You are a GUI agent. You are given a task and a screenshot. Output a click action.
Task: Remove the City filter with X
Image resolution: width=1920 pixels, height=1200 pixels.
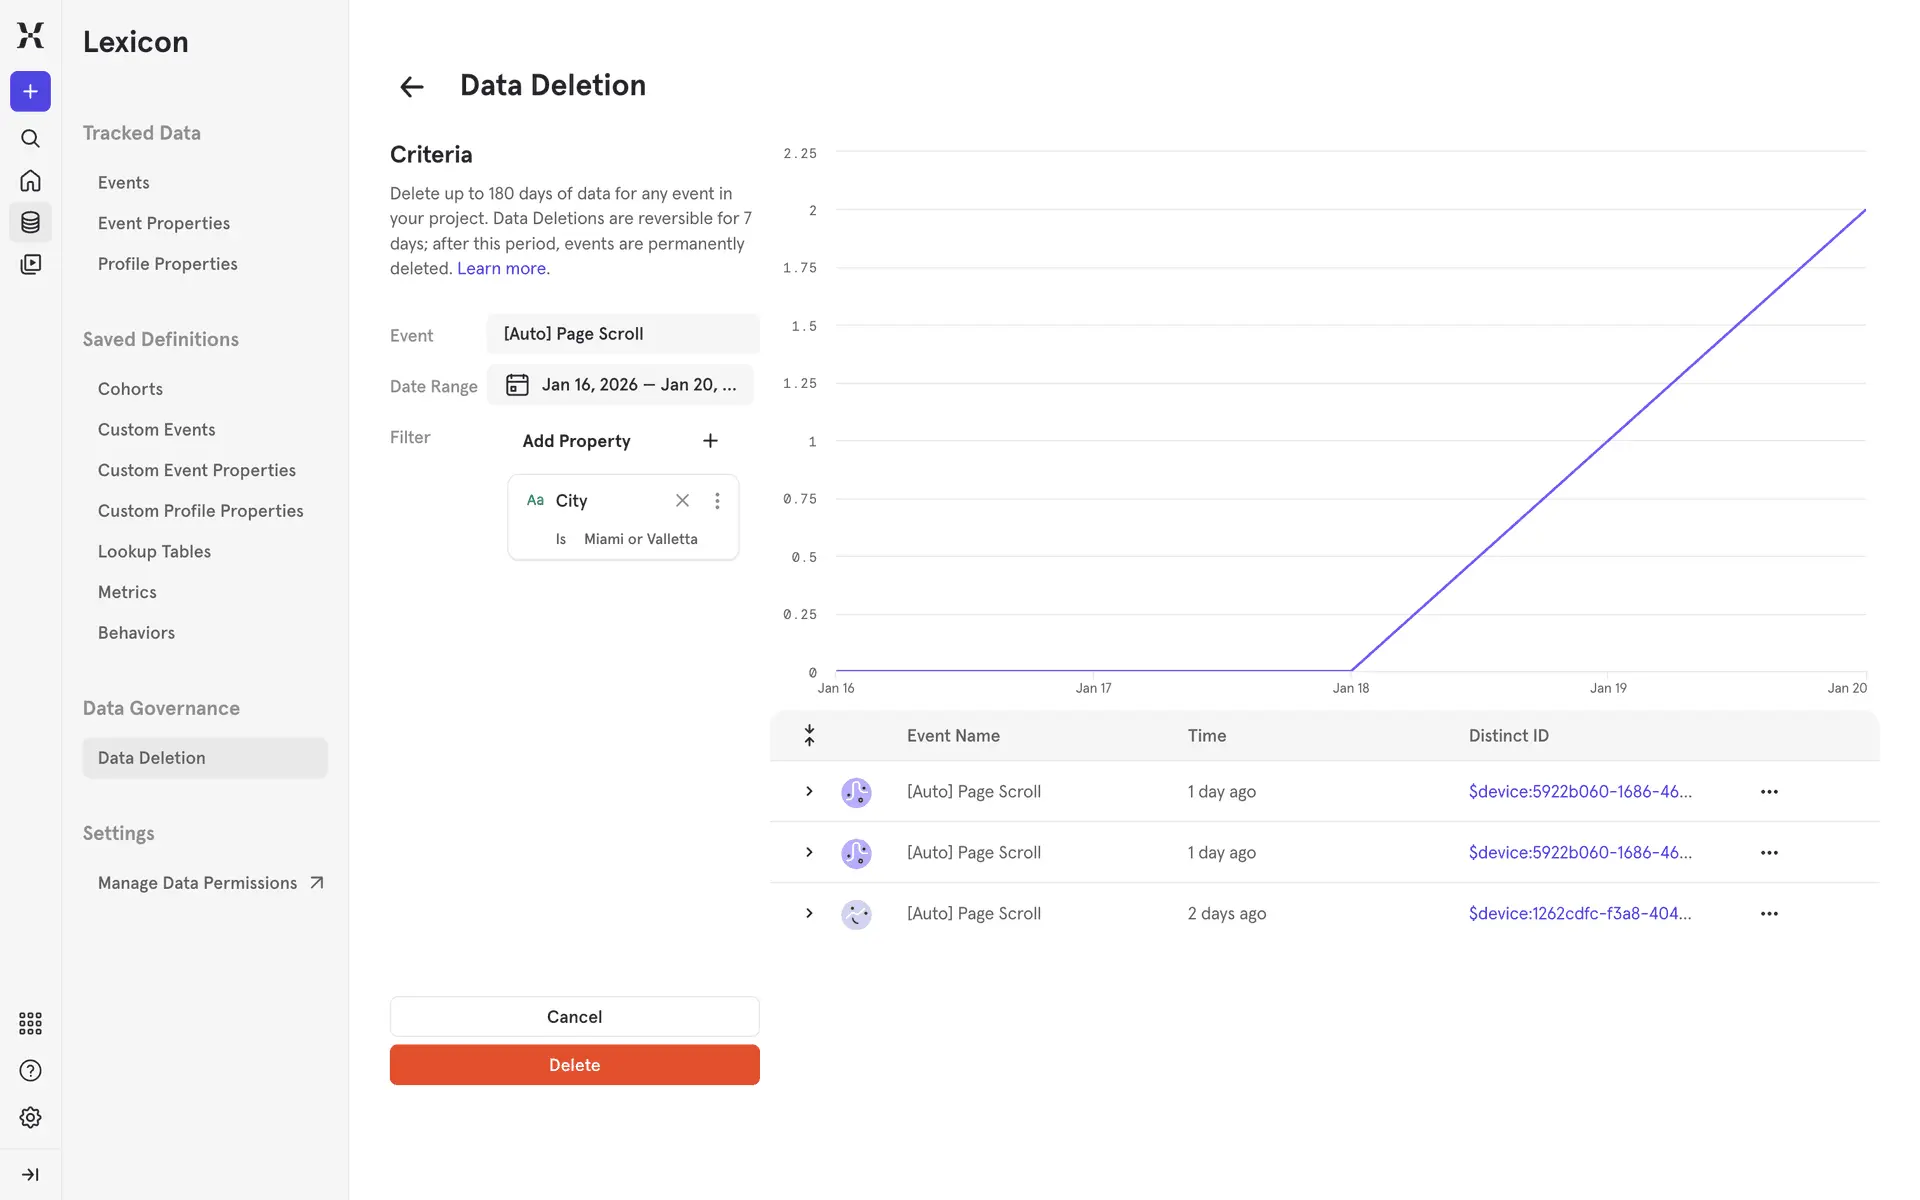click(x=682, y=500)
